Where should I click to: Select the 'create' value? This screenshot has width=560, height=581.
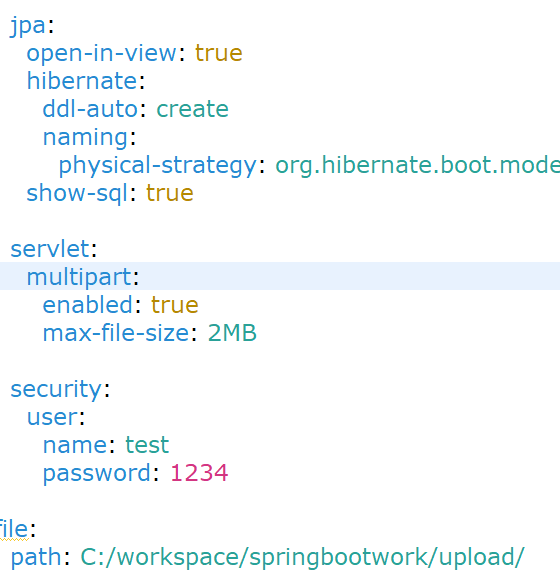[x=192, y=109]
